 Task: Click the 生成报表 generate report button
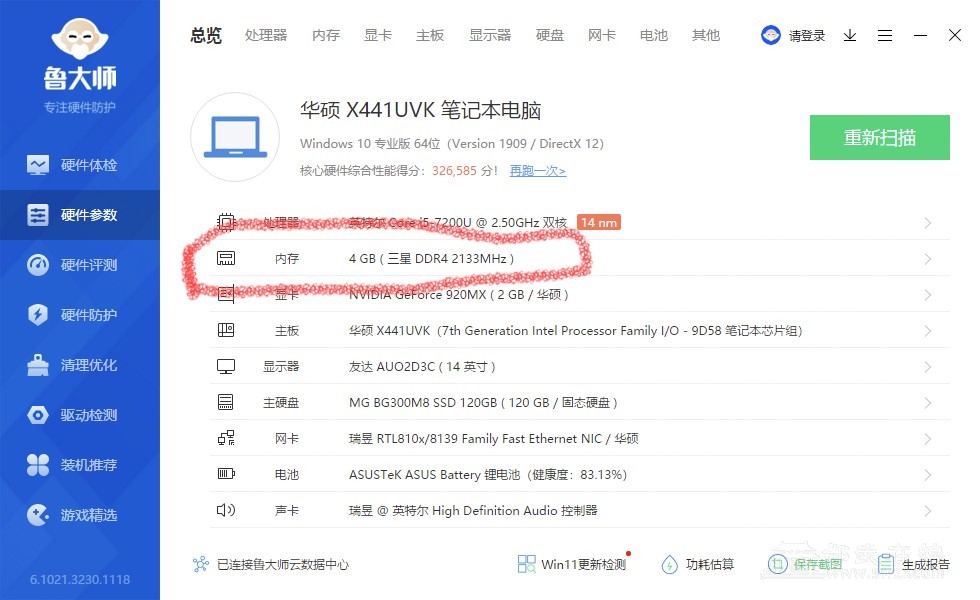pos(913,564)
